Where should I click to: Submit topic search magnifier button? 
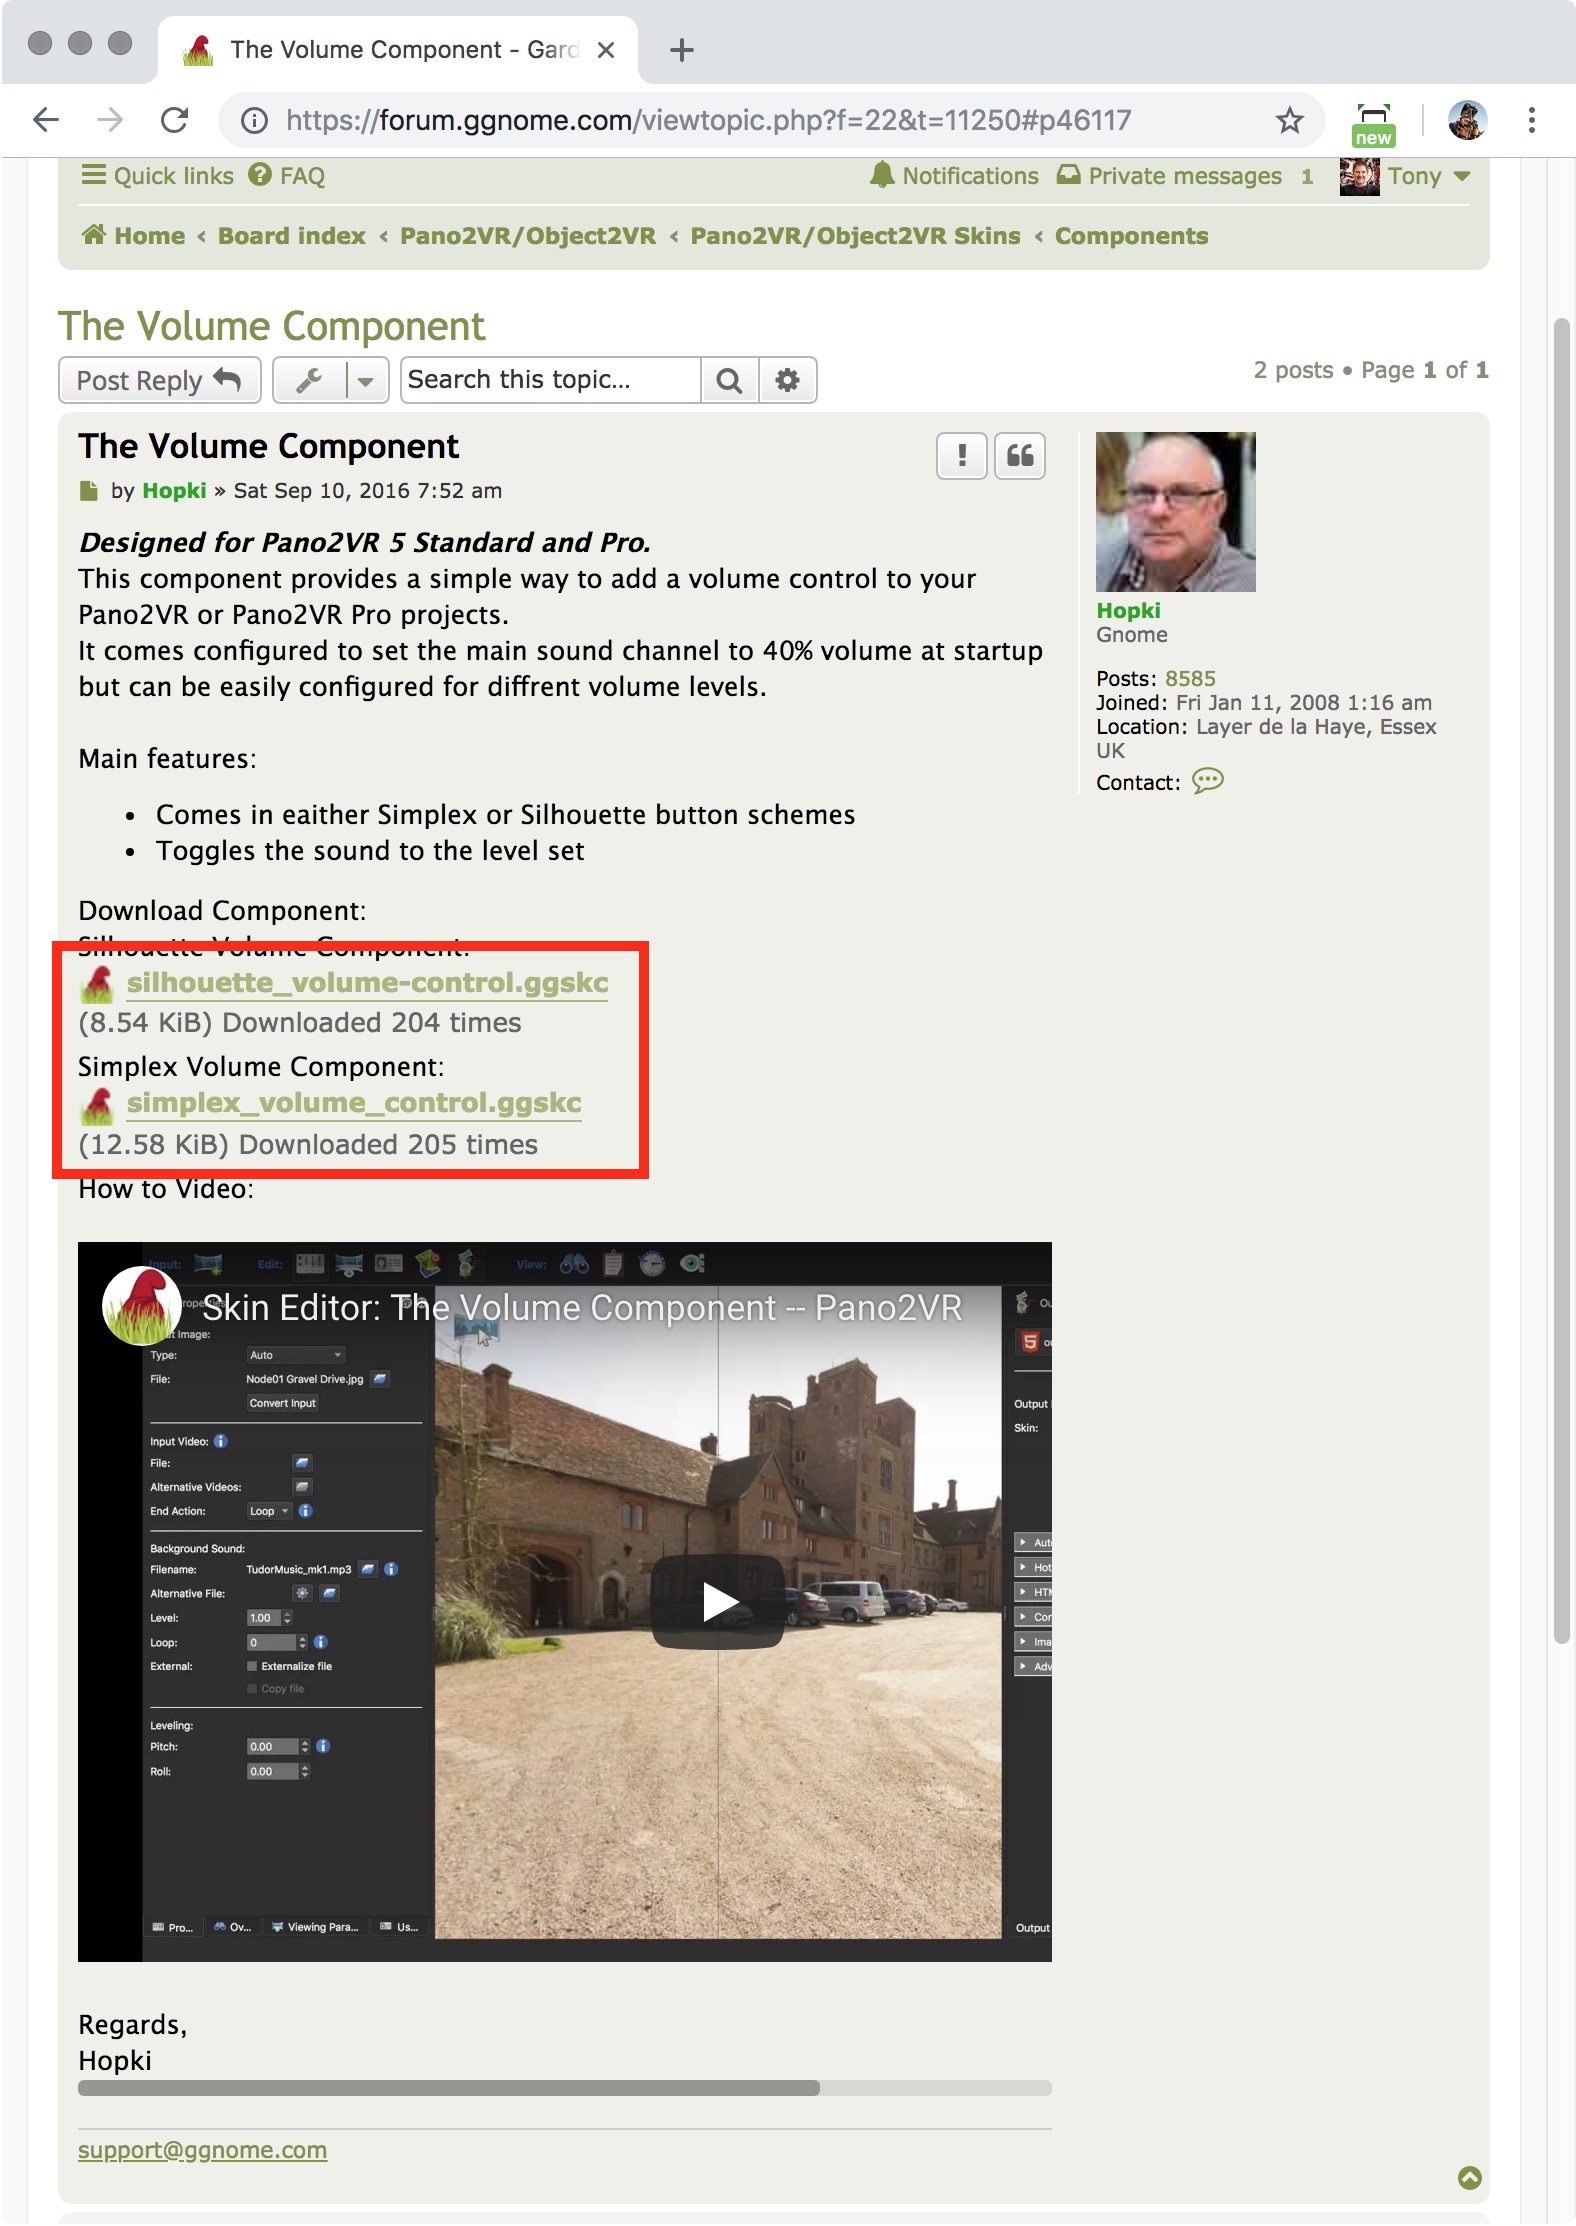730,380
